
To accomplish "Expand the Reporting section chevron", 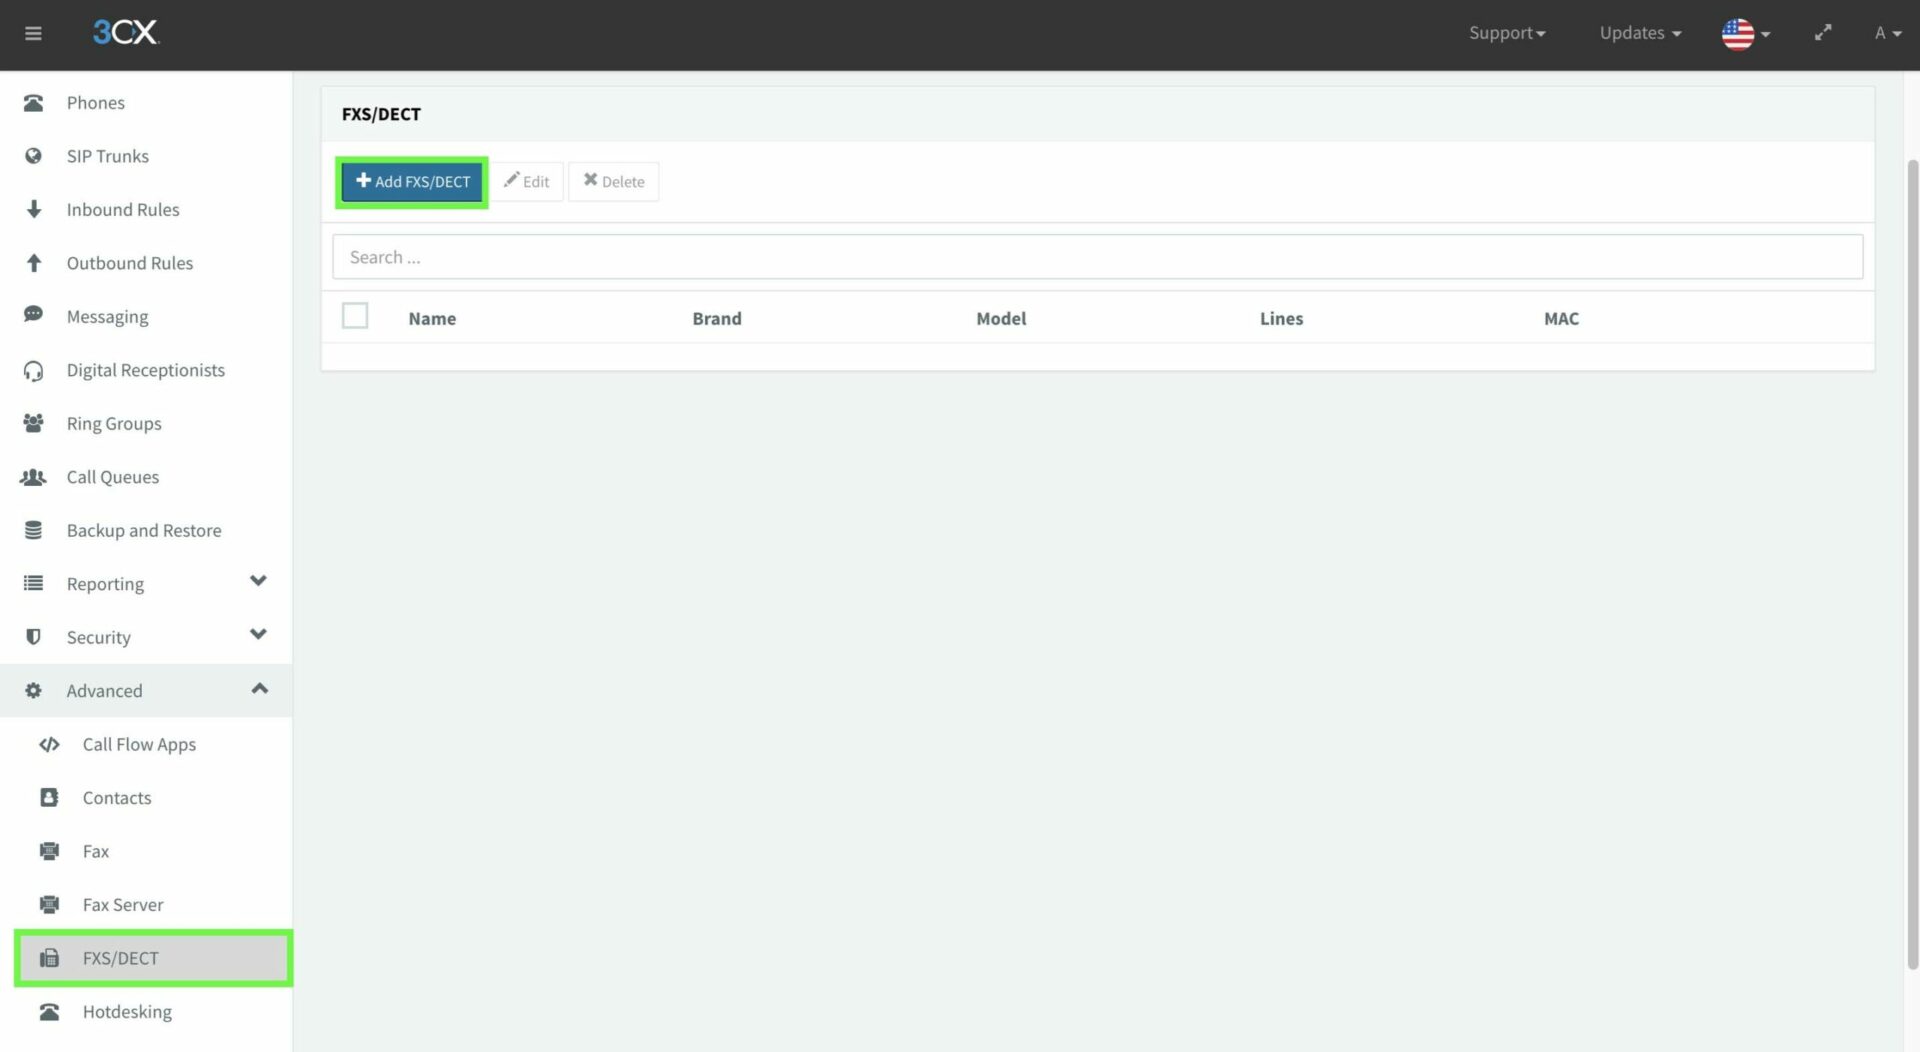I will pos(259,581).
